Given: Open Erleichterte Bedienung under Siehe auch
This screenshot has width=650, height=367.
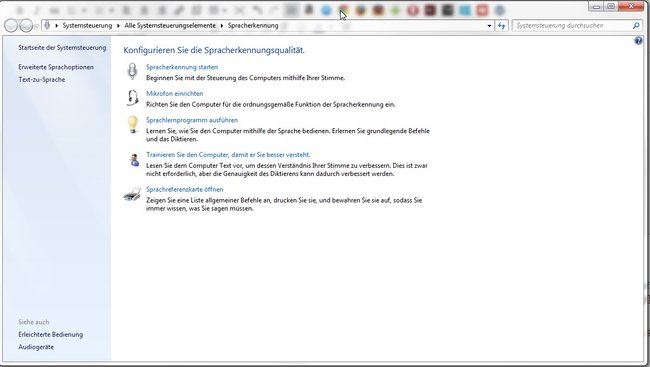Looking at the screenshot, I should (x=51, y=335).
